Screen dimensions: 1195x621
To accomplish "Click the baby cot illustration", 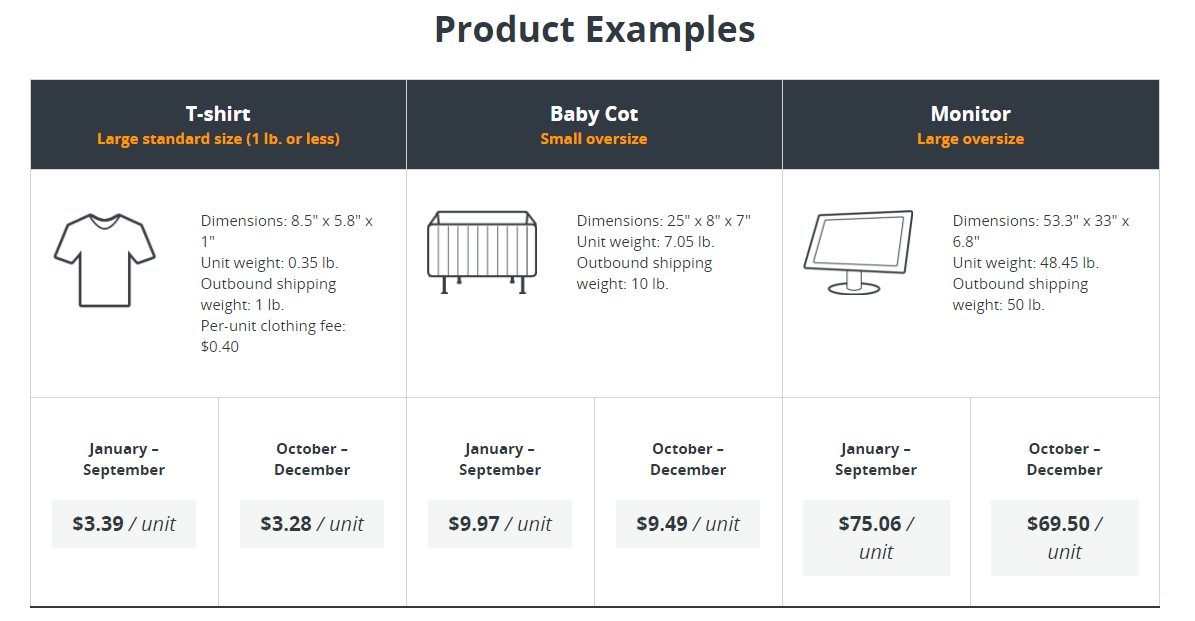I will 482,252.
